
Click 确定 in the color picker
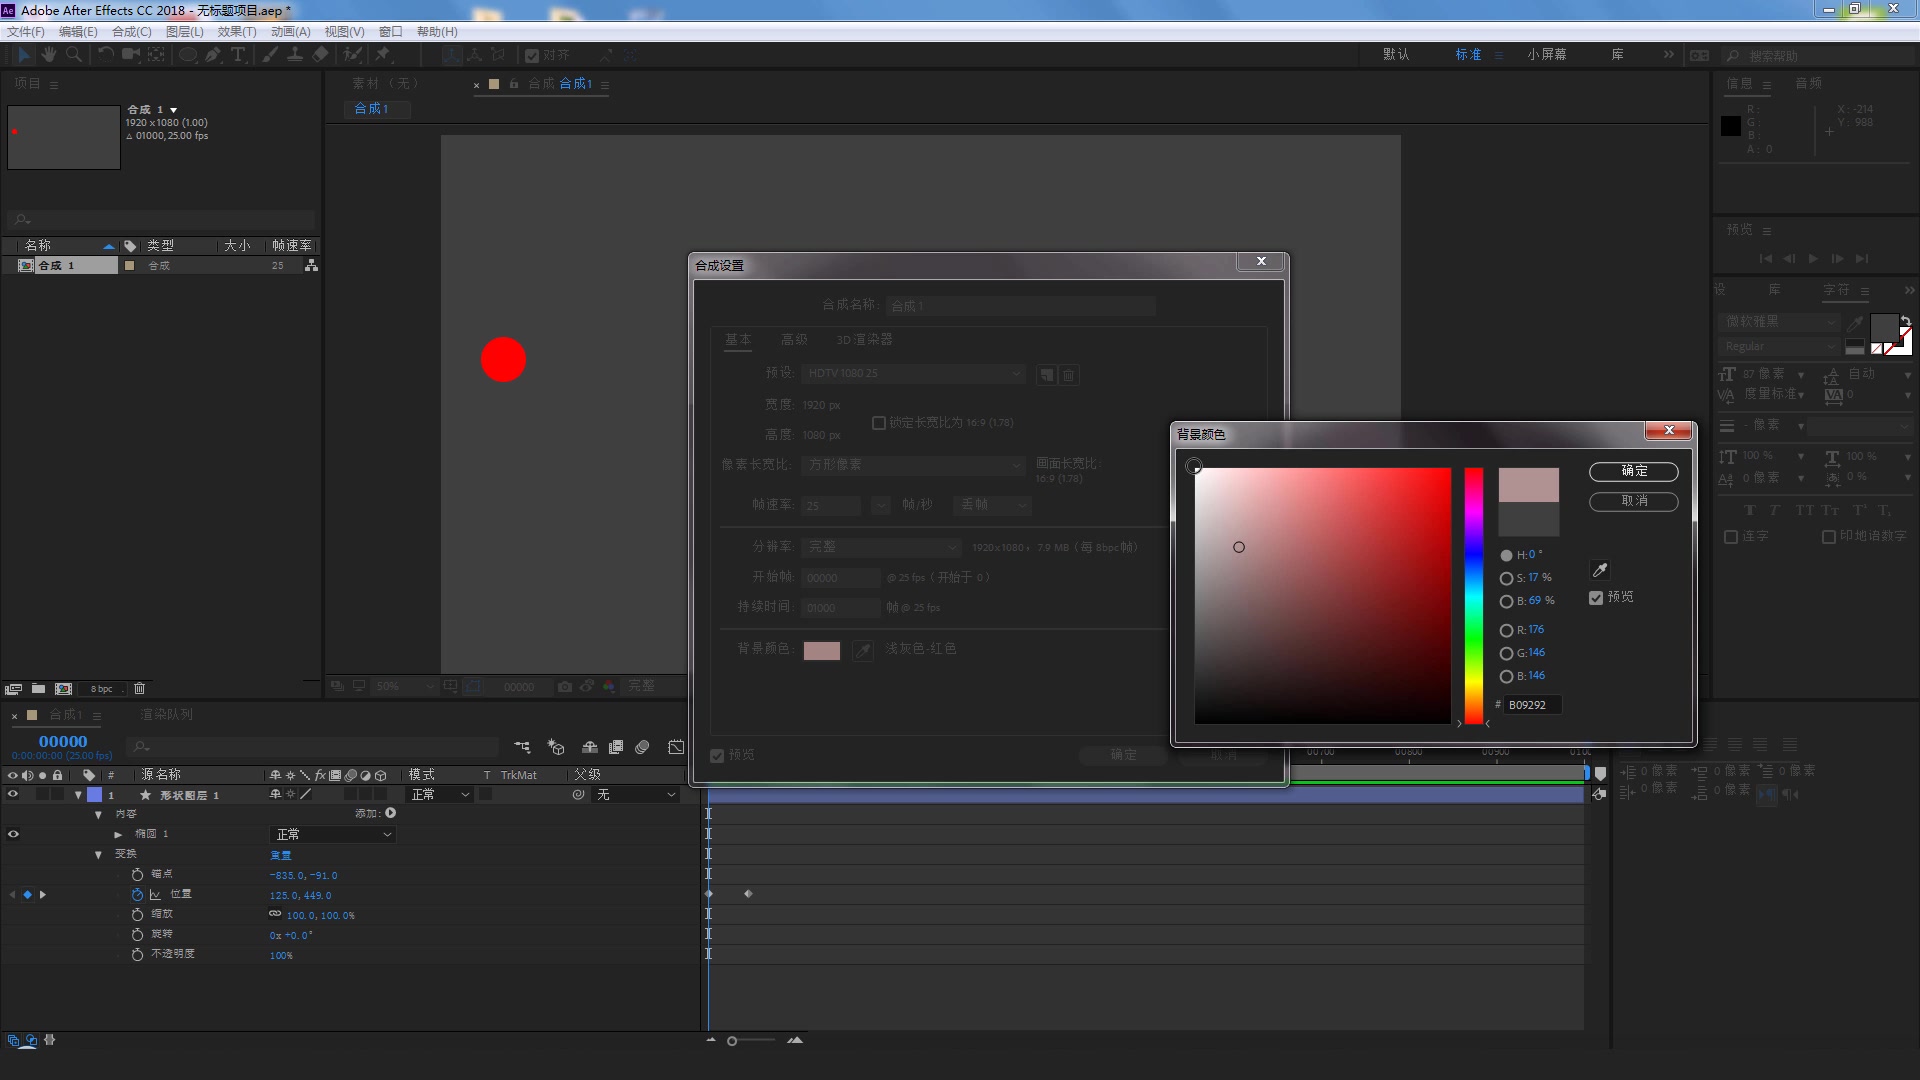click(1633, 471)
